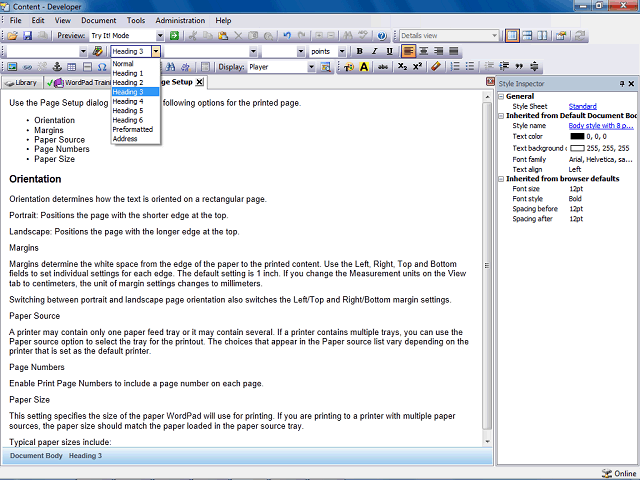640x480 pixels.
Task: Open find with the binoculars beside Display
Action: click(171, 67)
